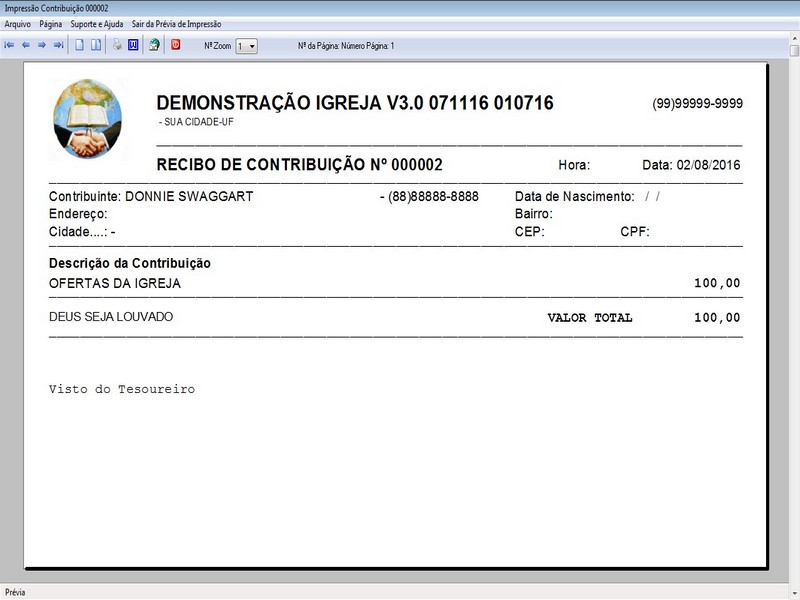Click the Bairro: label
800x600 pixels.
(x=534, y=214)
